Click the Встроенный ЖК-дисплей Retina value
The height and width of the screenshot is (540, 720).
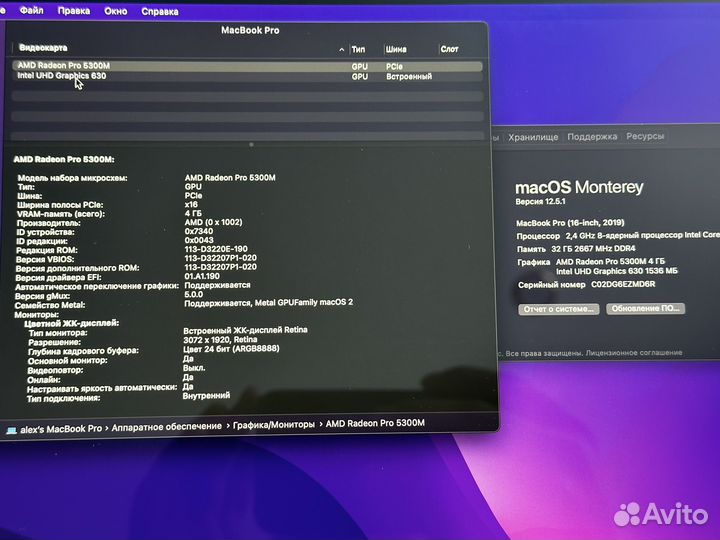point(245,330)
